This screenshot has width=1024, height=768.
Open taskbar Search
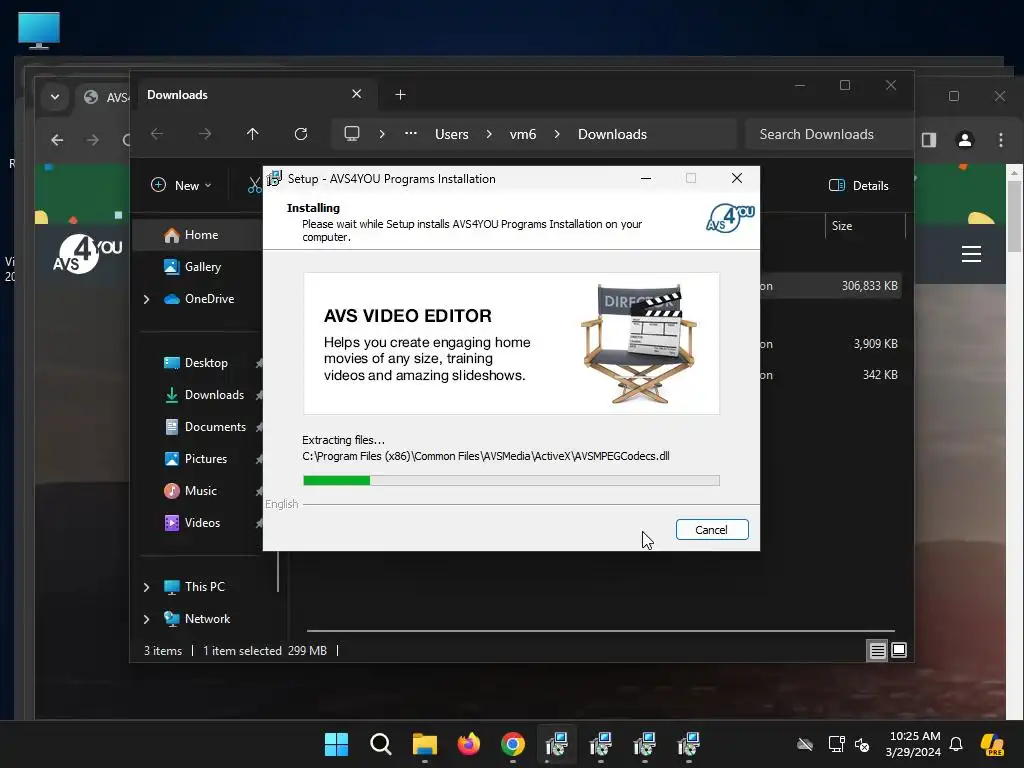point(381,744)
